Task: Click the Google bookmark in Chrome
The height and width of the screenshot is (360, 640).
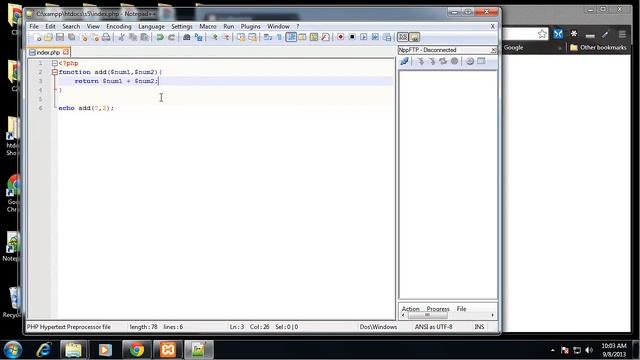Action: [x=513, y=48]
